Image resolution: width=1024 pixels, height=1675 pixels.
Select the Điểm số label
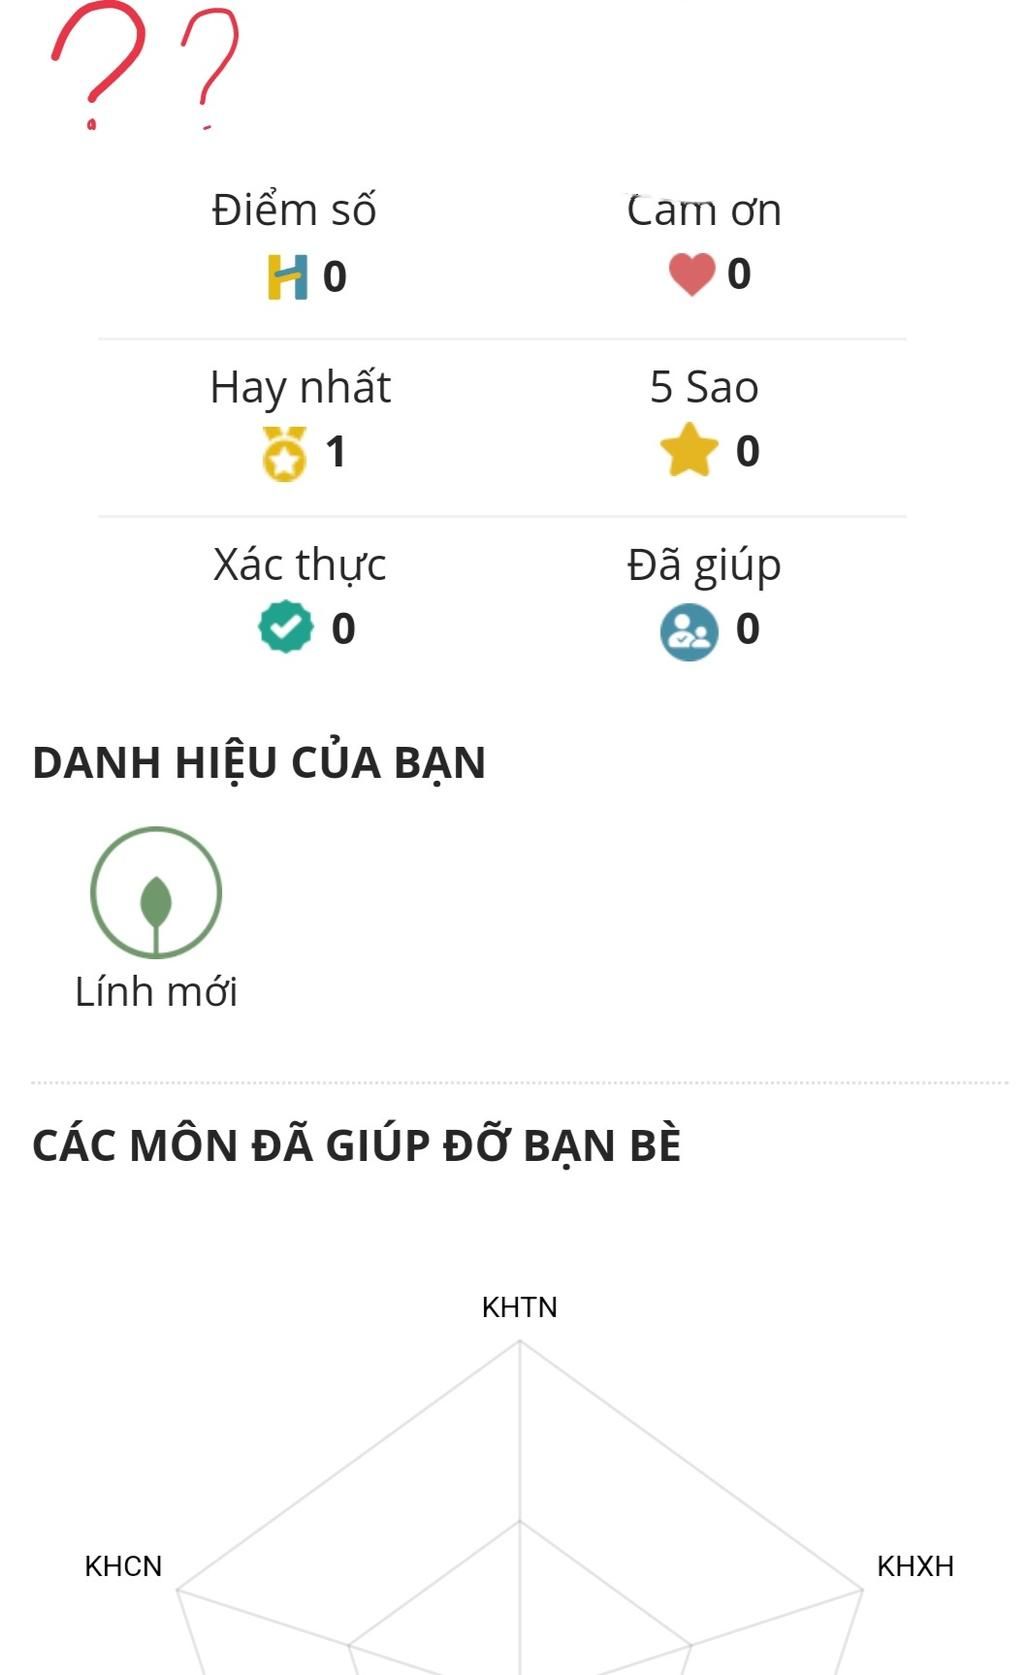tap(294, 210)
